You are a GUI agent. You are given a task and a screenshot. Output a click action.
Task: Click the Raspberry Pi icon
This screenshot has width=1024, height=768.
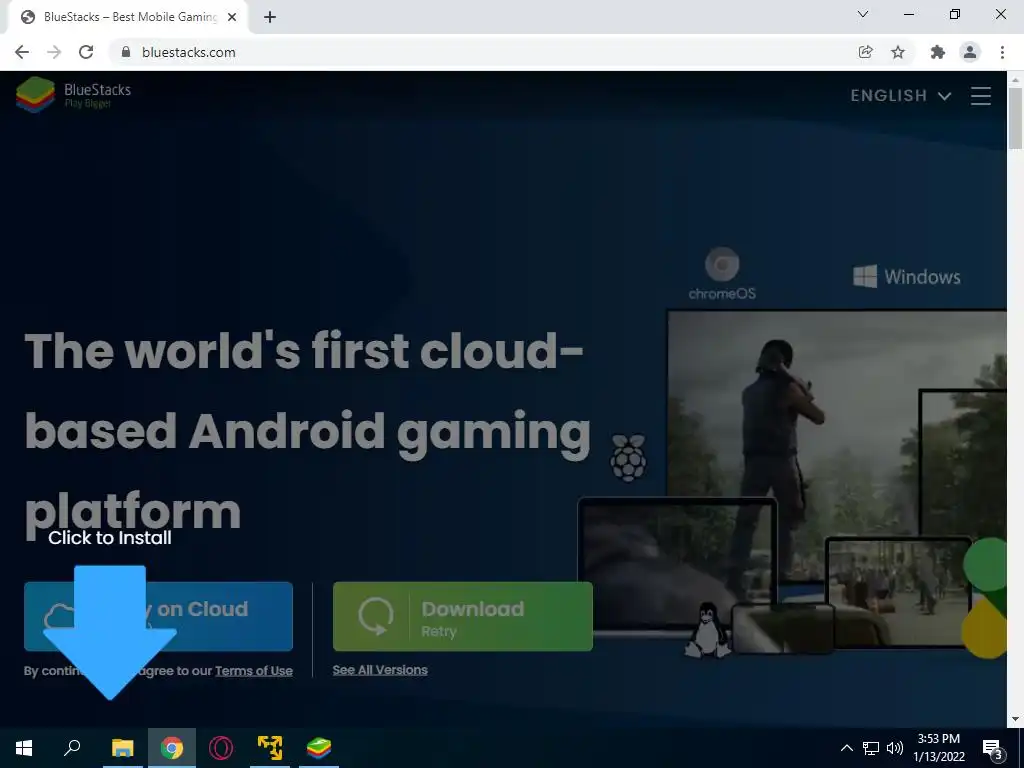point(628,458)
